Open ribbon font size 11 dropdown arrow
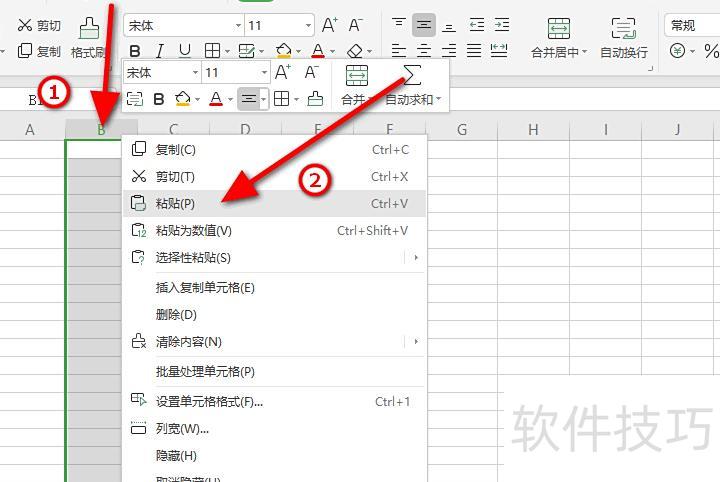 (308, 26)
